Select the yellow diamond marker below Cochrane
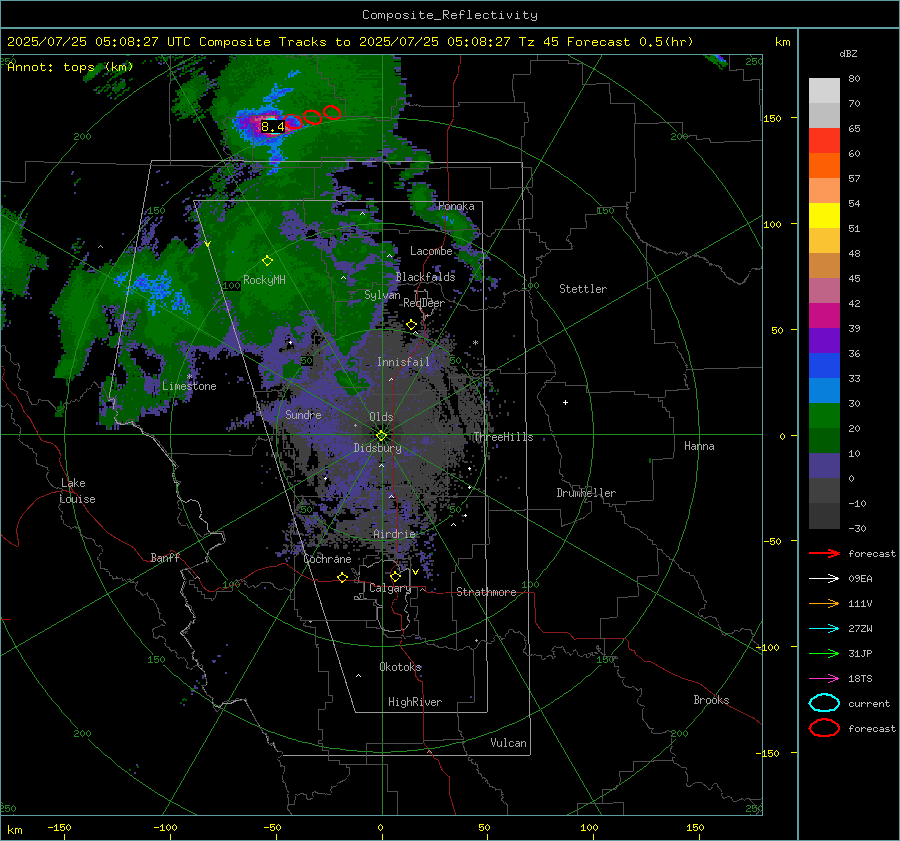The image size is (900, 841). (x=343, y=577)
